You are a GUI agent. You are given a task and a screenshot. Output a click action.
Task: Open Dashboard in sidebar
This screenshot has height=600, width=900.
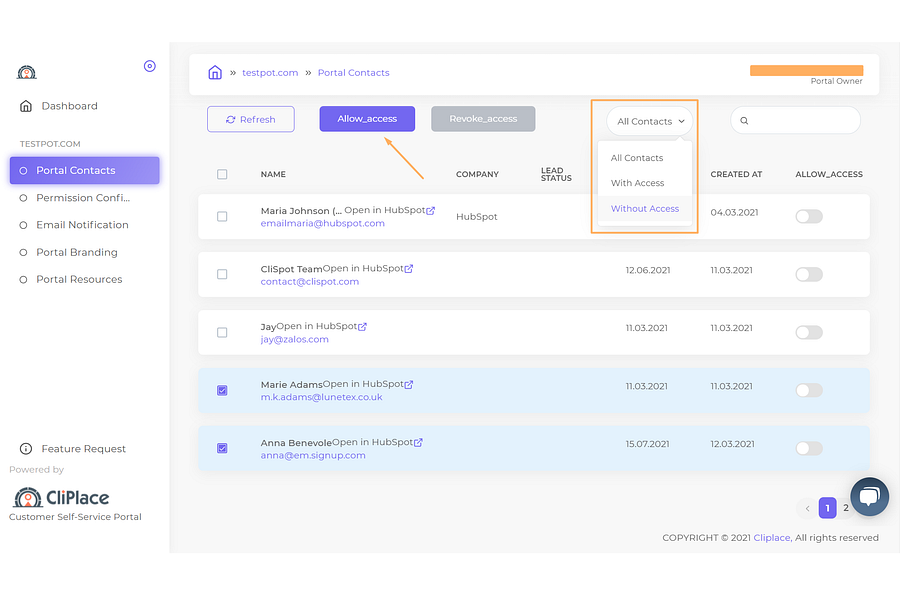[69, 106]
